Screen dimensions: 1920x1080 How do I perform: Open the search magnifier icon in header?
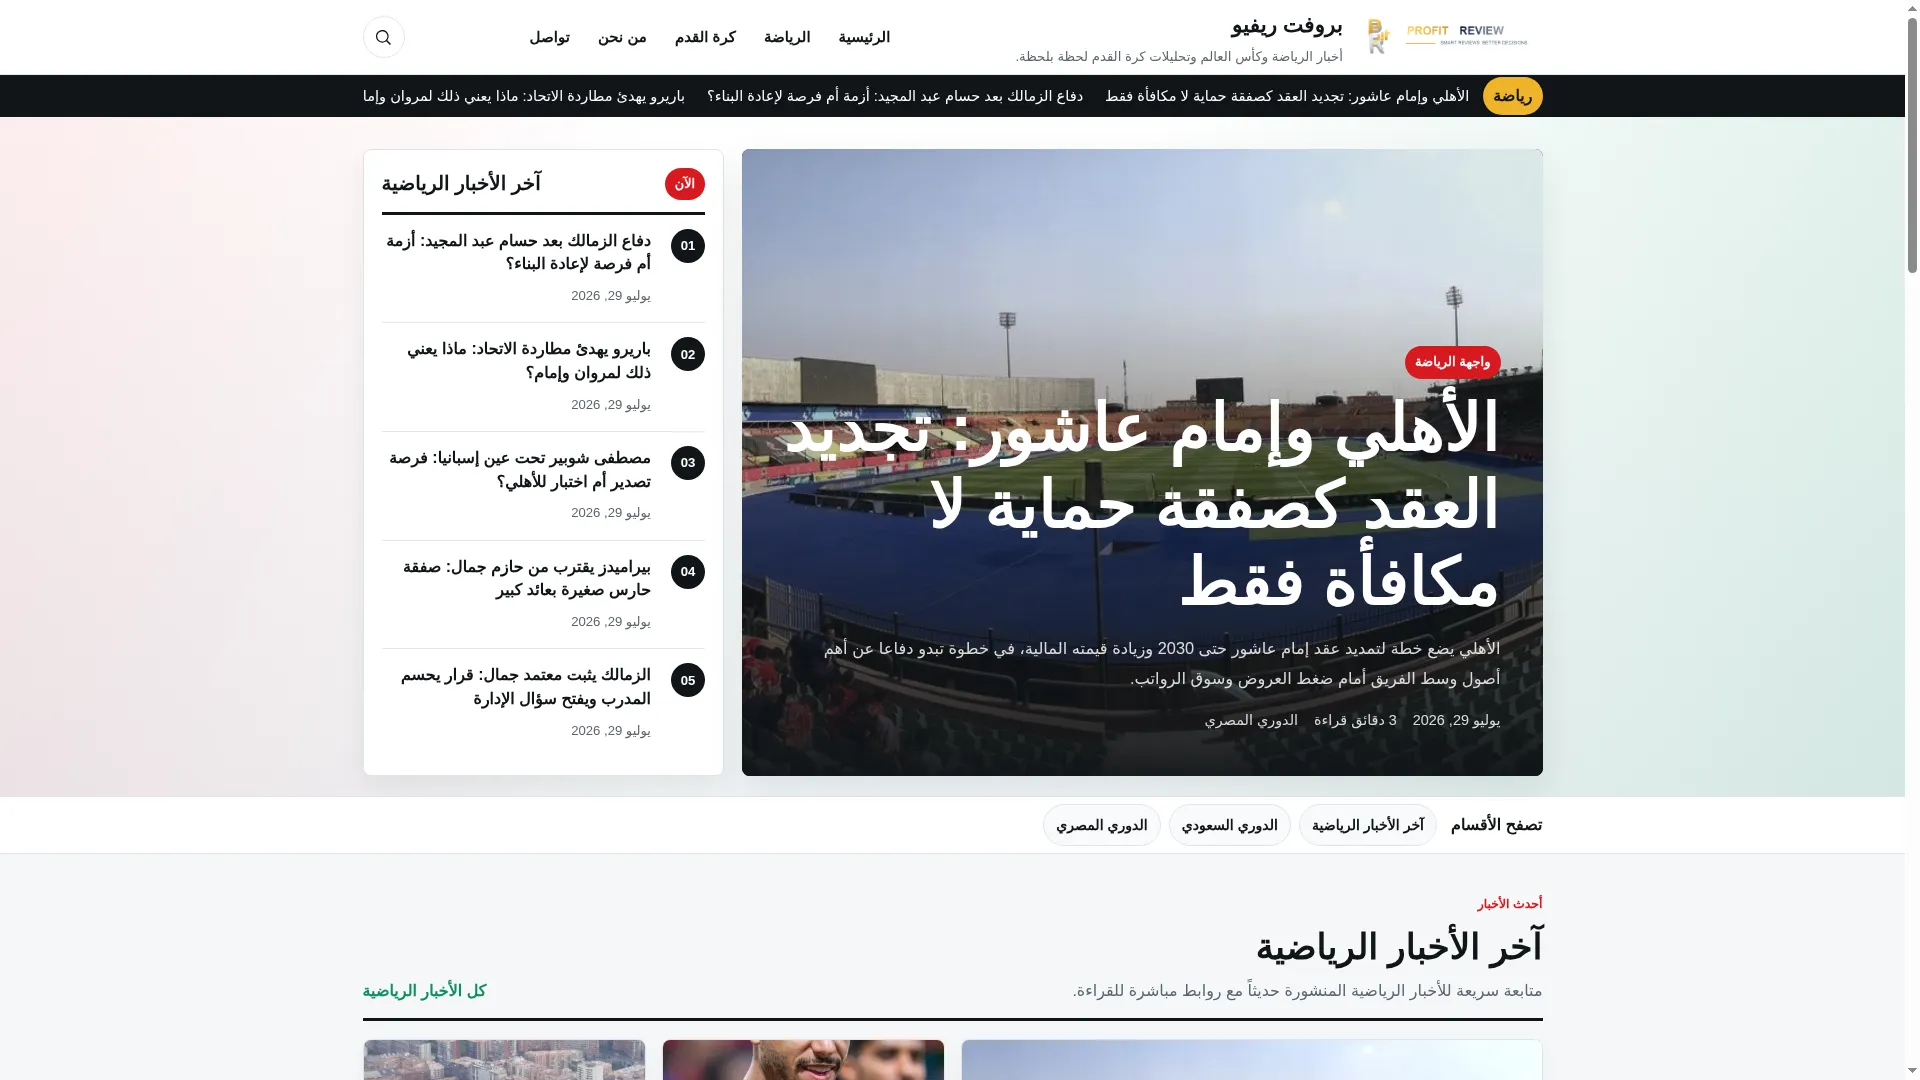(383, 37)
